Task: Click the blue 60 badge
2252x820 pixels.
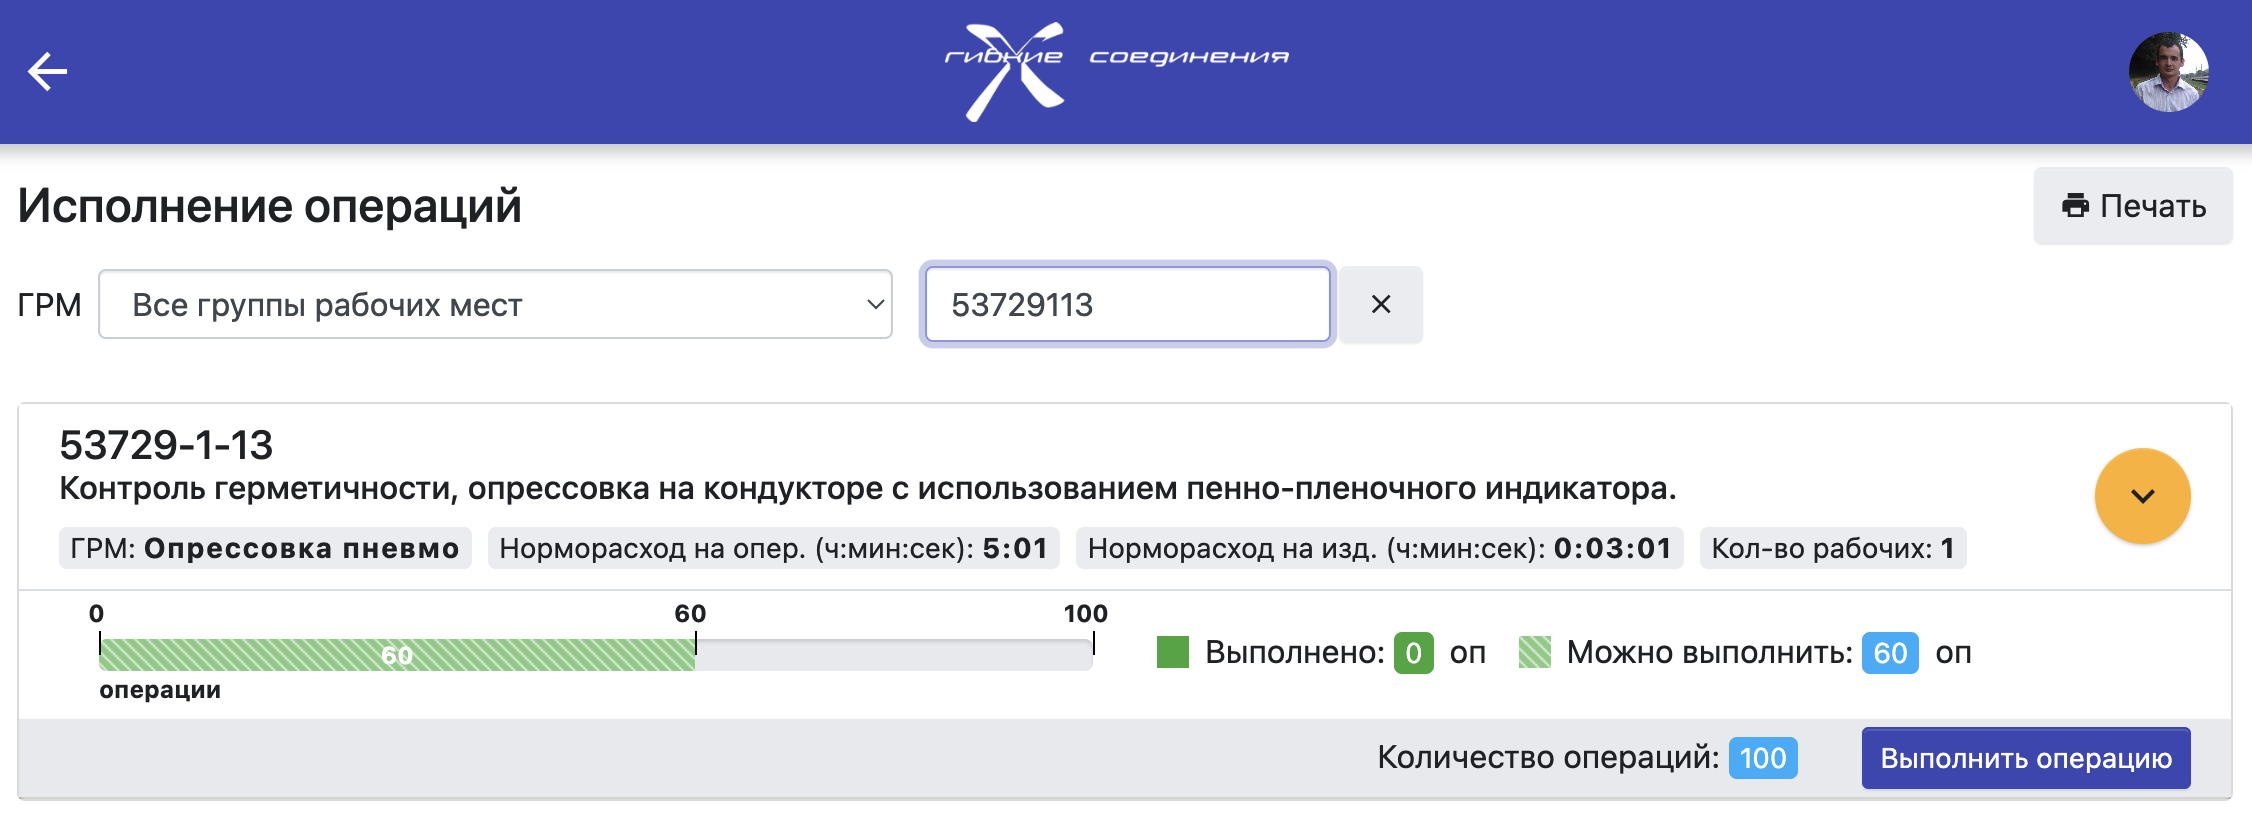Action: pyautogui.click(x=1889, y=653)
